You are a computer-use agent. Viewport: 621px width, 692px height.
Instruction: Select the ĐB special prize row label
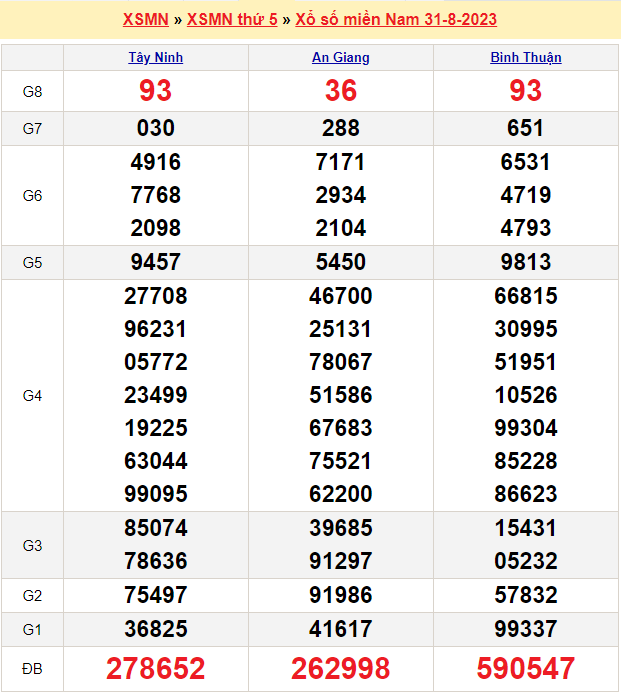click(32, 668)
